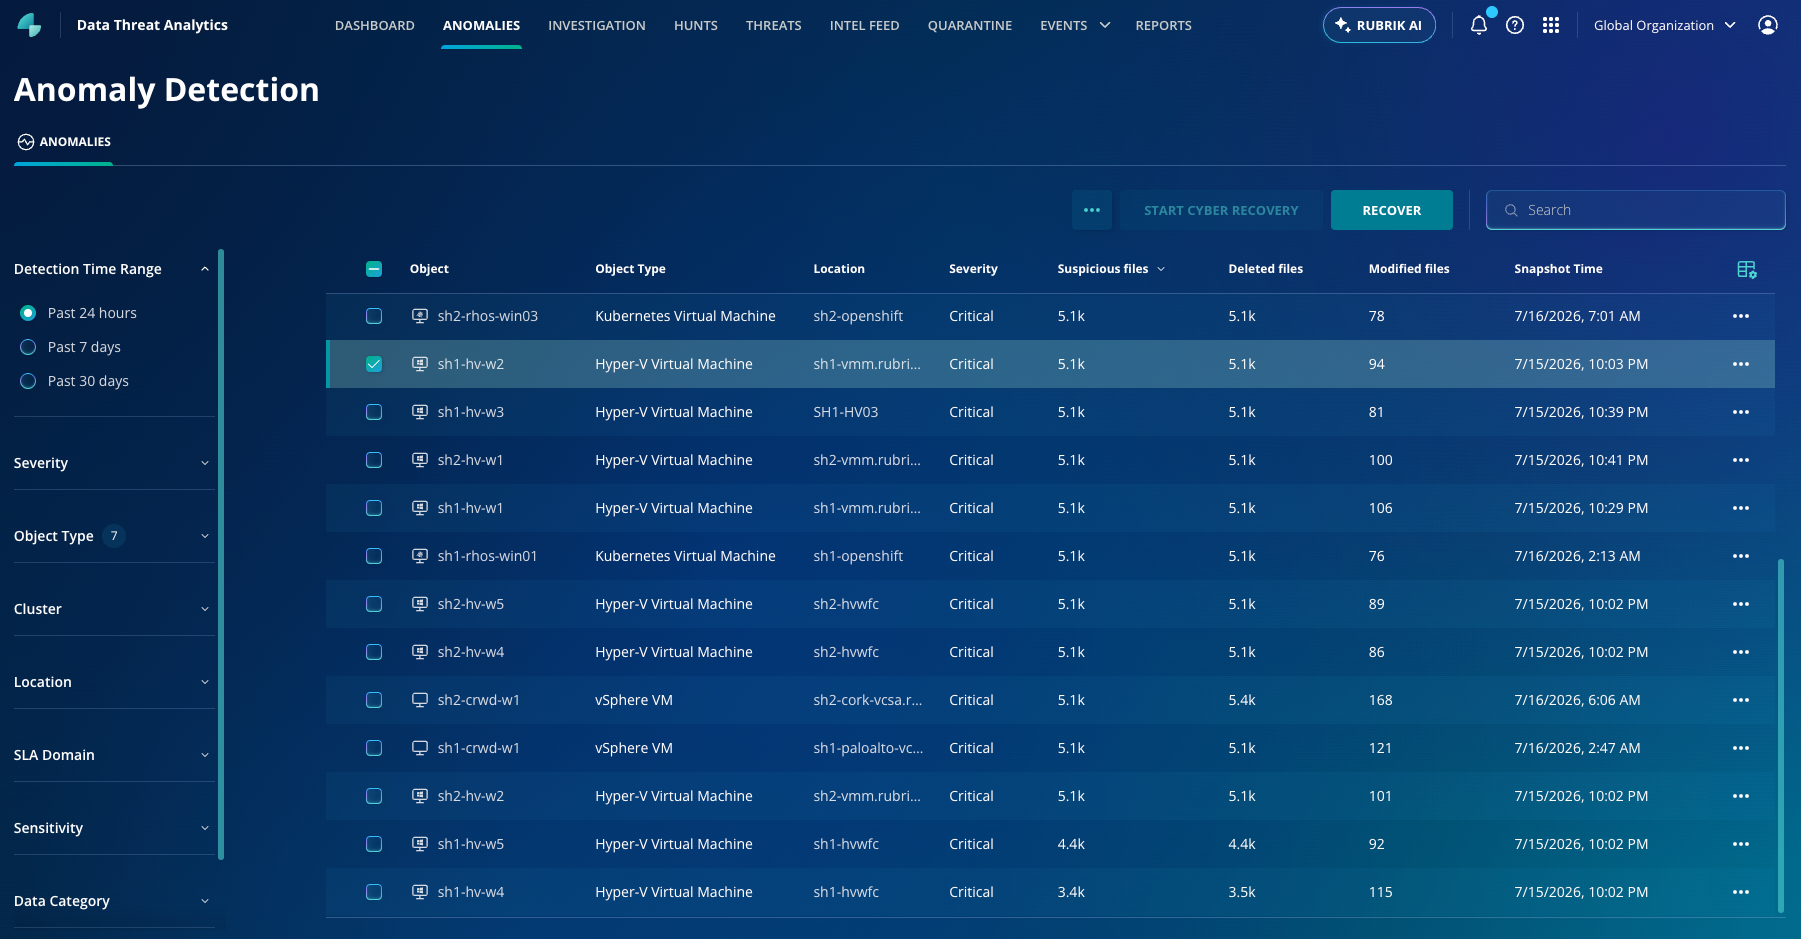Viewport: 1801px width, 939px height.
Task: Toggle the select-all header checkbox
Action: tap(374, 269)
